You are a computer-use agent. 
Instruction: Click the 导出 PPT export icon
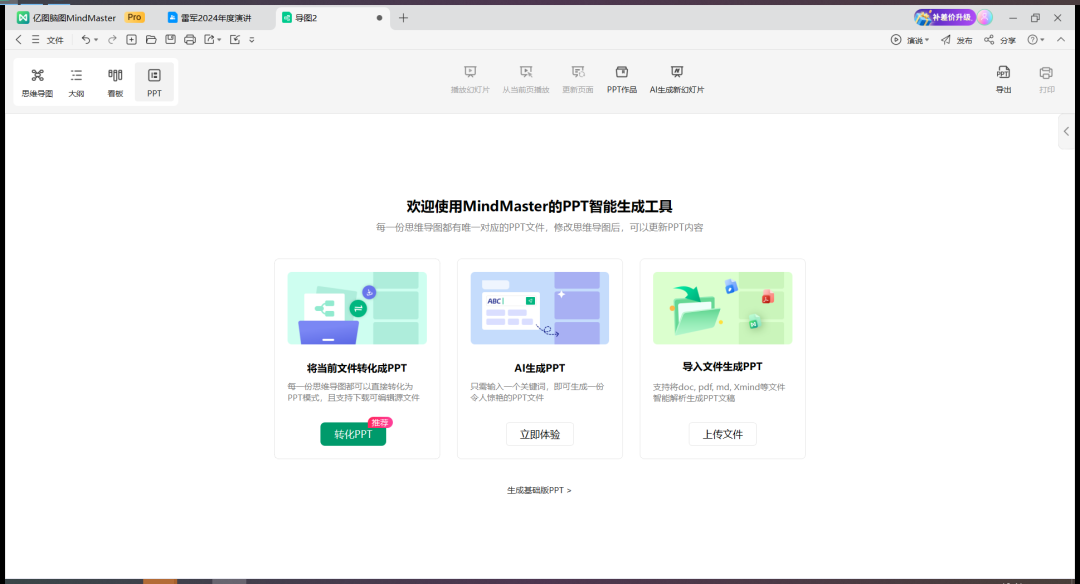point(1003,79)
